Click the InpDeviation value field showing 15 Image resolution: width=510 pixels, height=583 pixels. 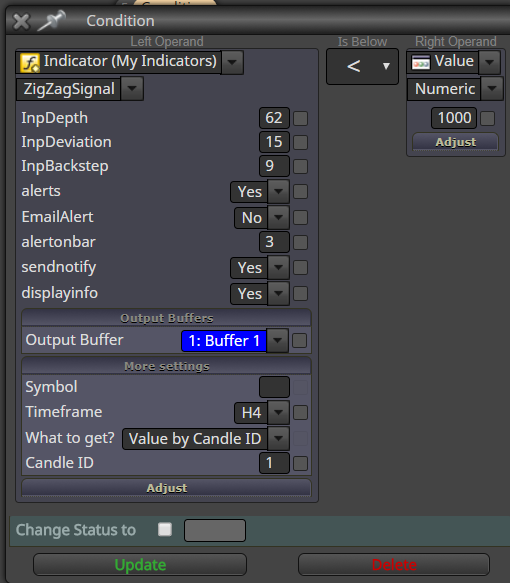pyautogui.click(x=274, y=142)
